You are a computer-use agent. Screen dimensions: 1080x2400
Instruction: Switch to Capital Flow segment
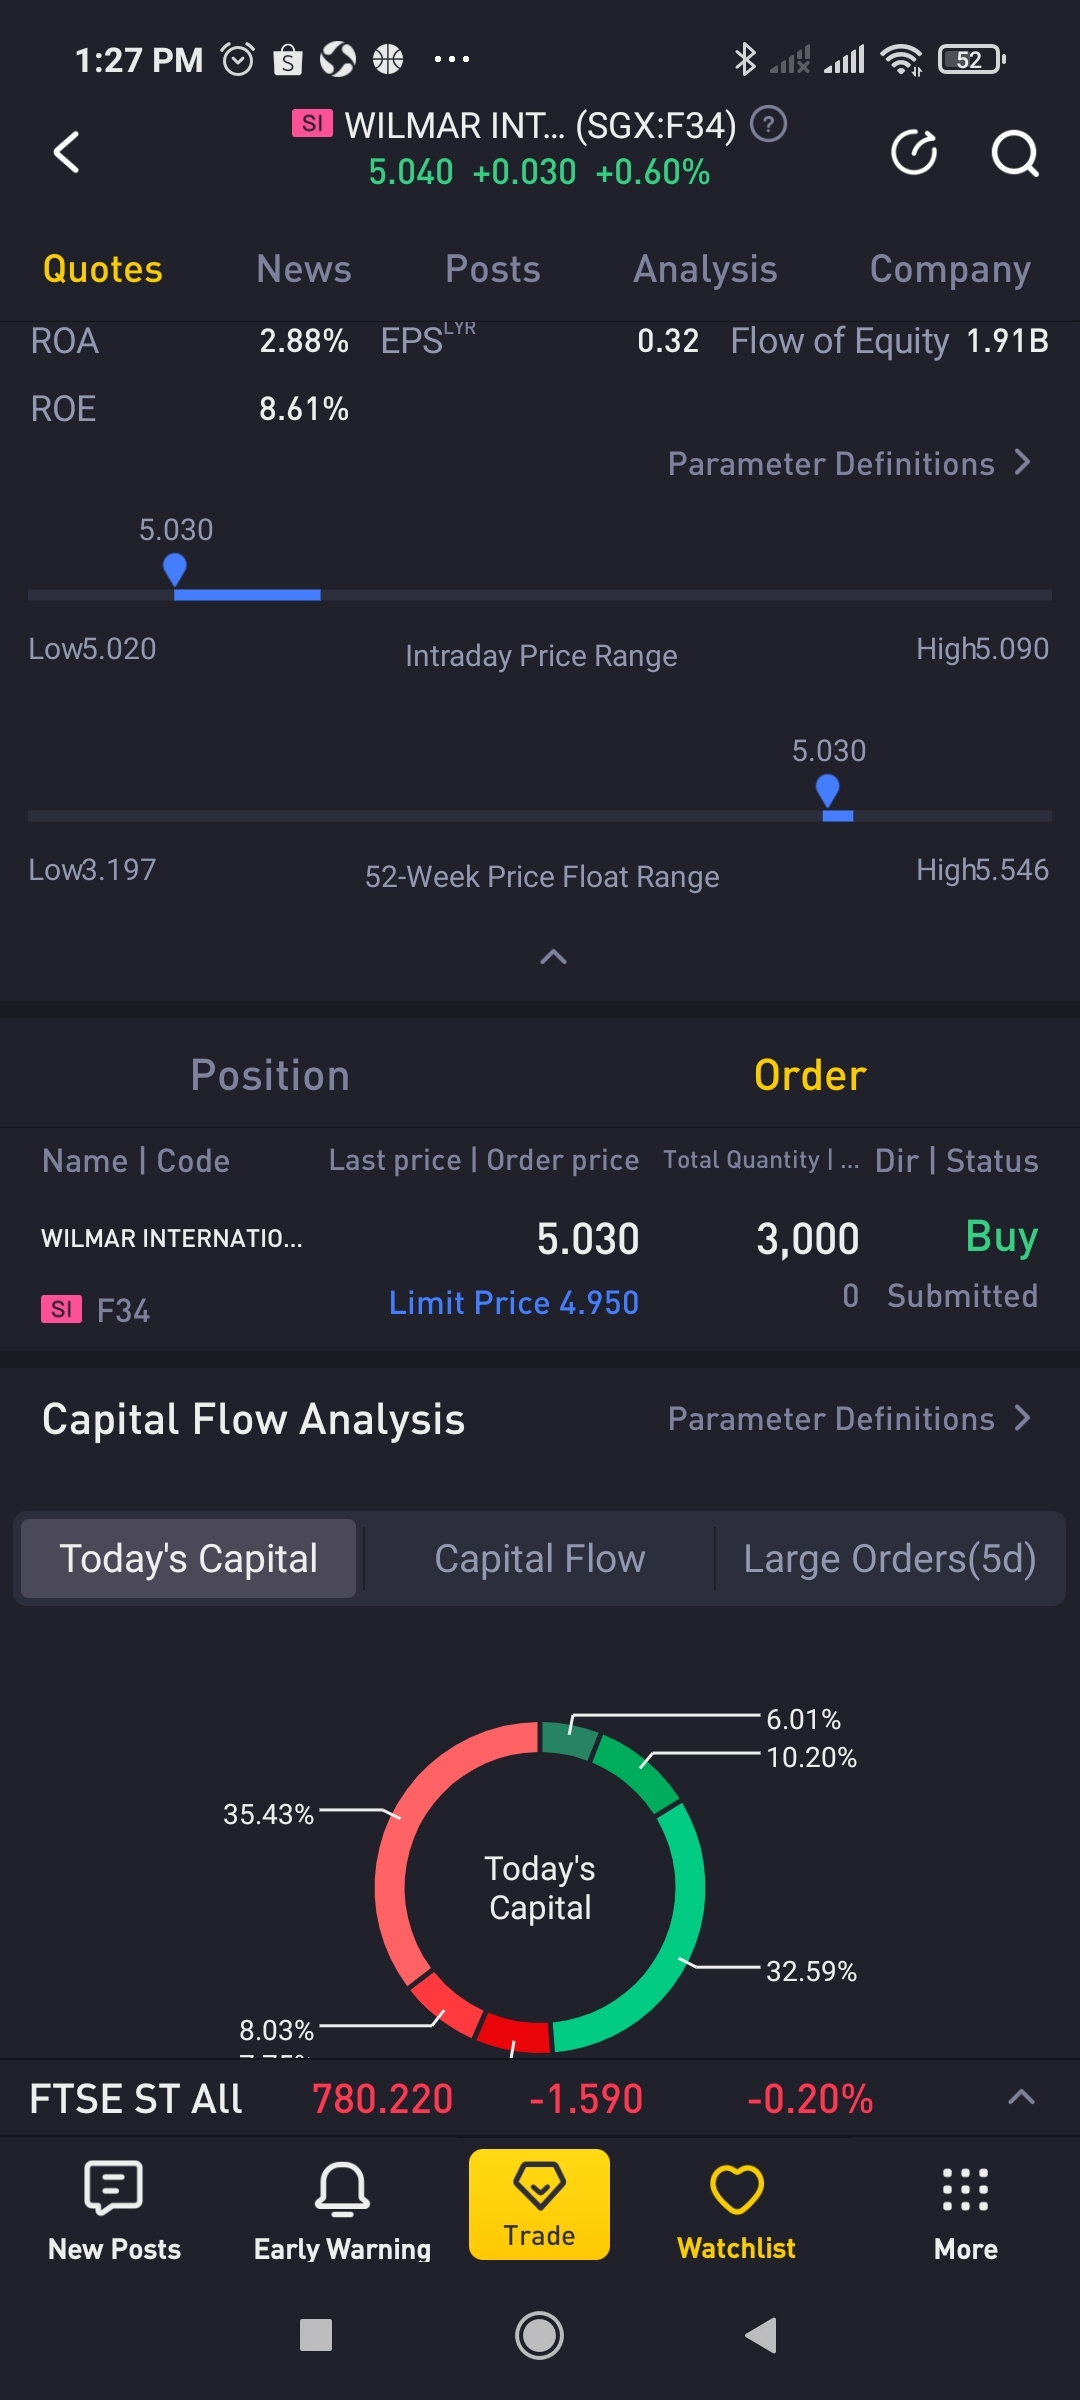[x=540, y=1558]
